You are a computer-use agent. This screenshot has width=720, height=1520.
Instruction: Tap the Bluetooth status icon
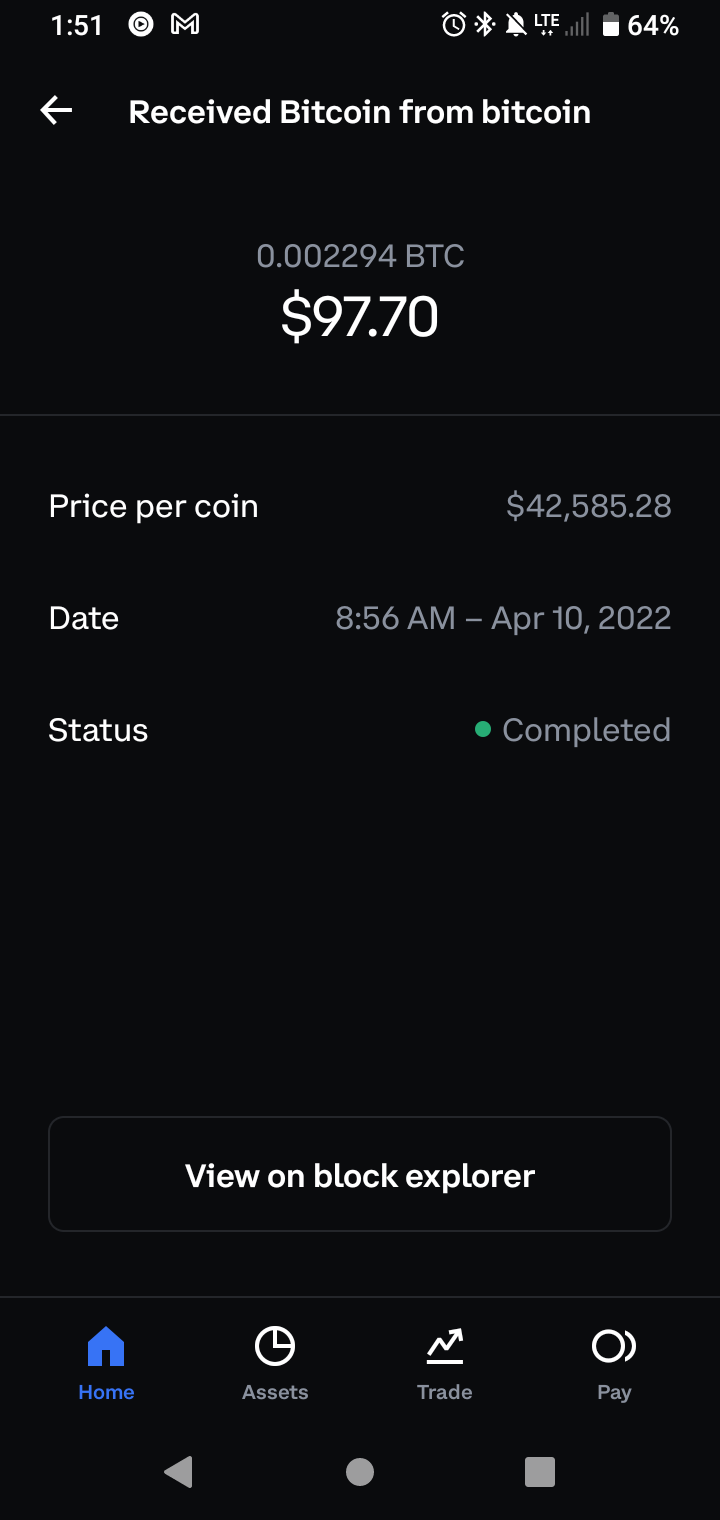pyautogui.click(x=484, y=25)
